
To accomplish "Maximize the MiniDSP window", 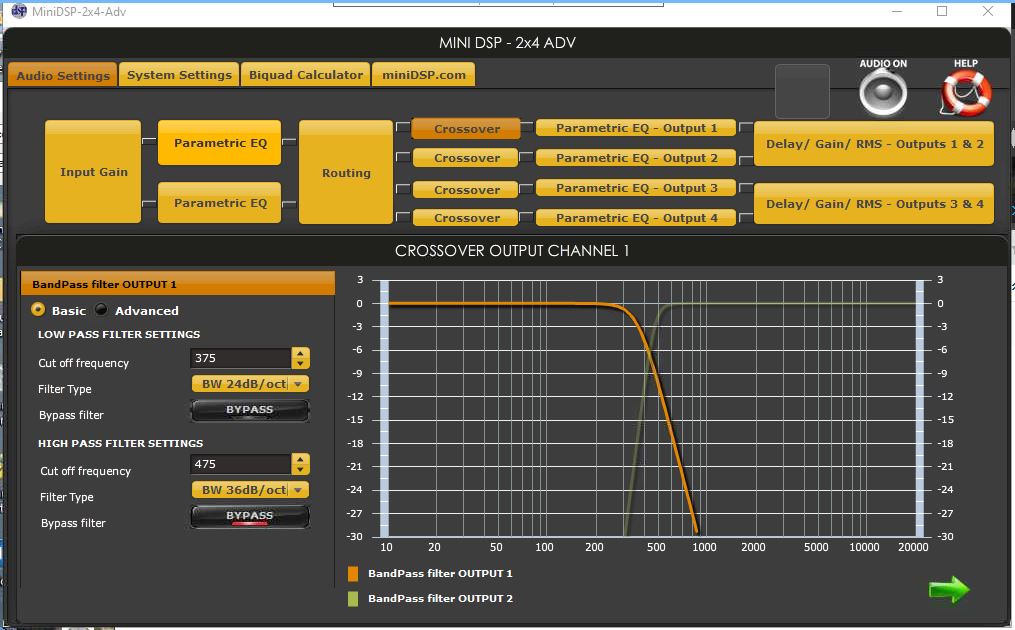I will point(942,11).
